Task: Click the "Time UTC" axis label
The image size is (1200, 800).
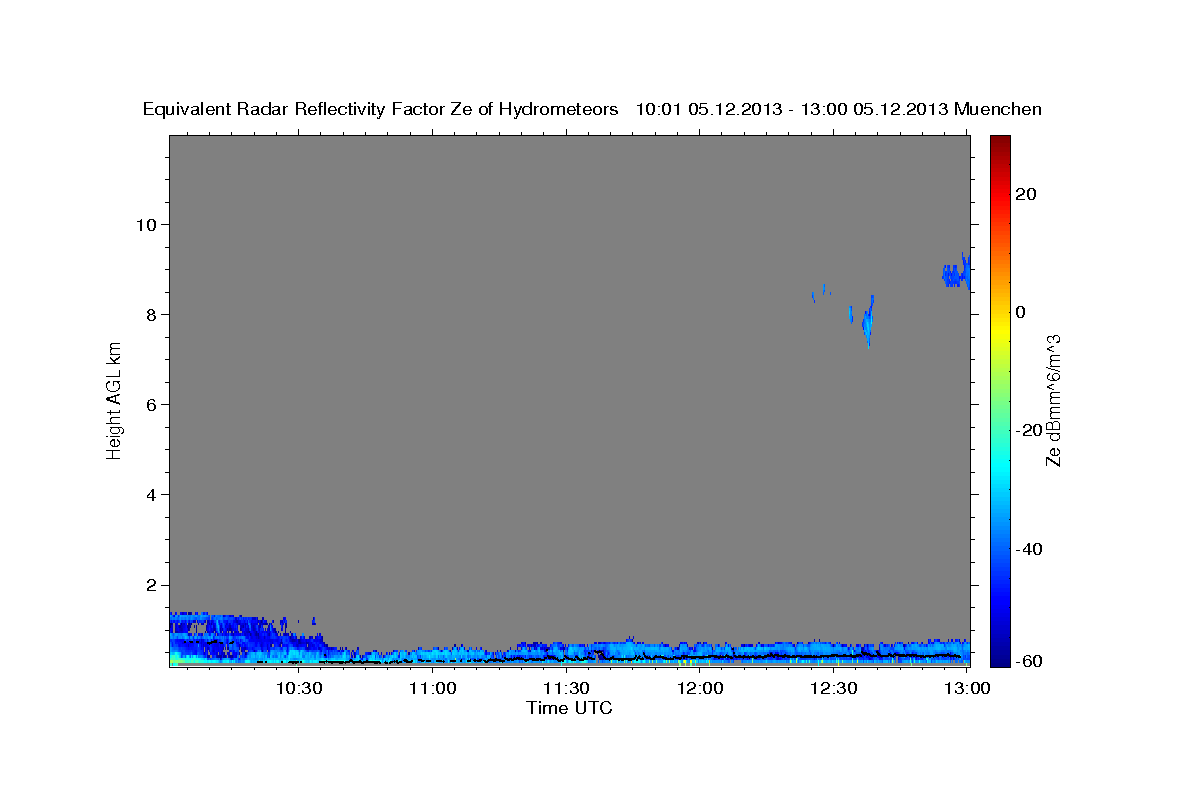Action: point(569,708)
